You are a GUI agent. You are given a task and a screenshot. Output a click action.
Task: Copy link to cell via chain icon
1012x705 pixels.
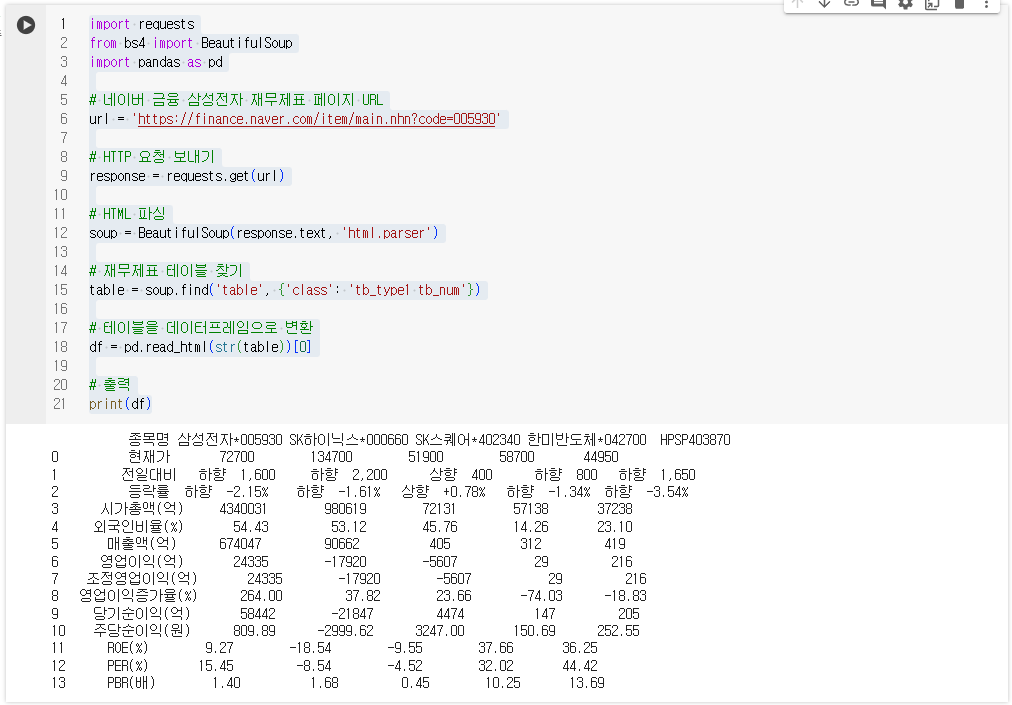click(x=851, y=3)
